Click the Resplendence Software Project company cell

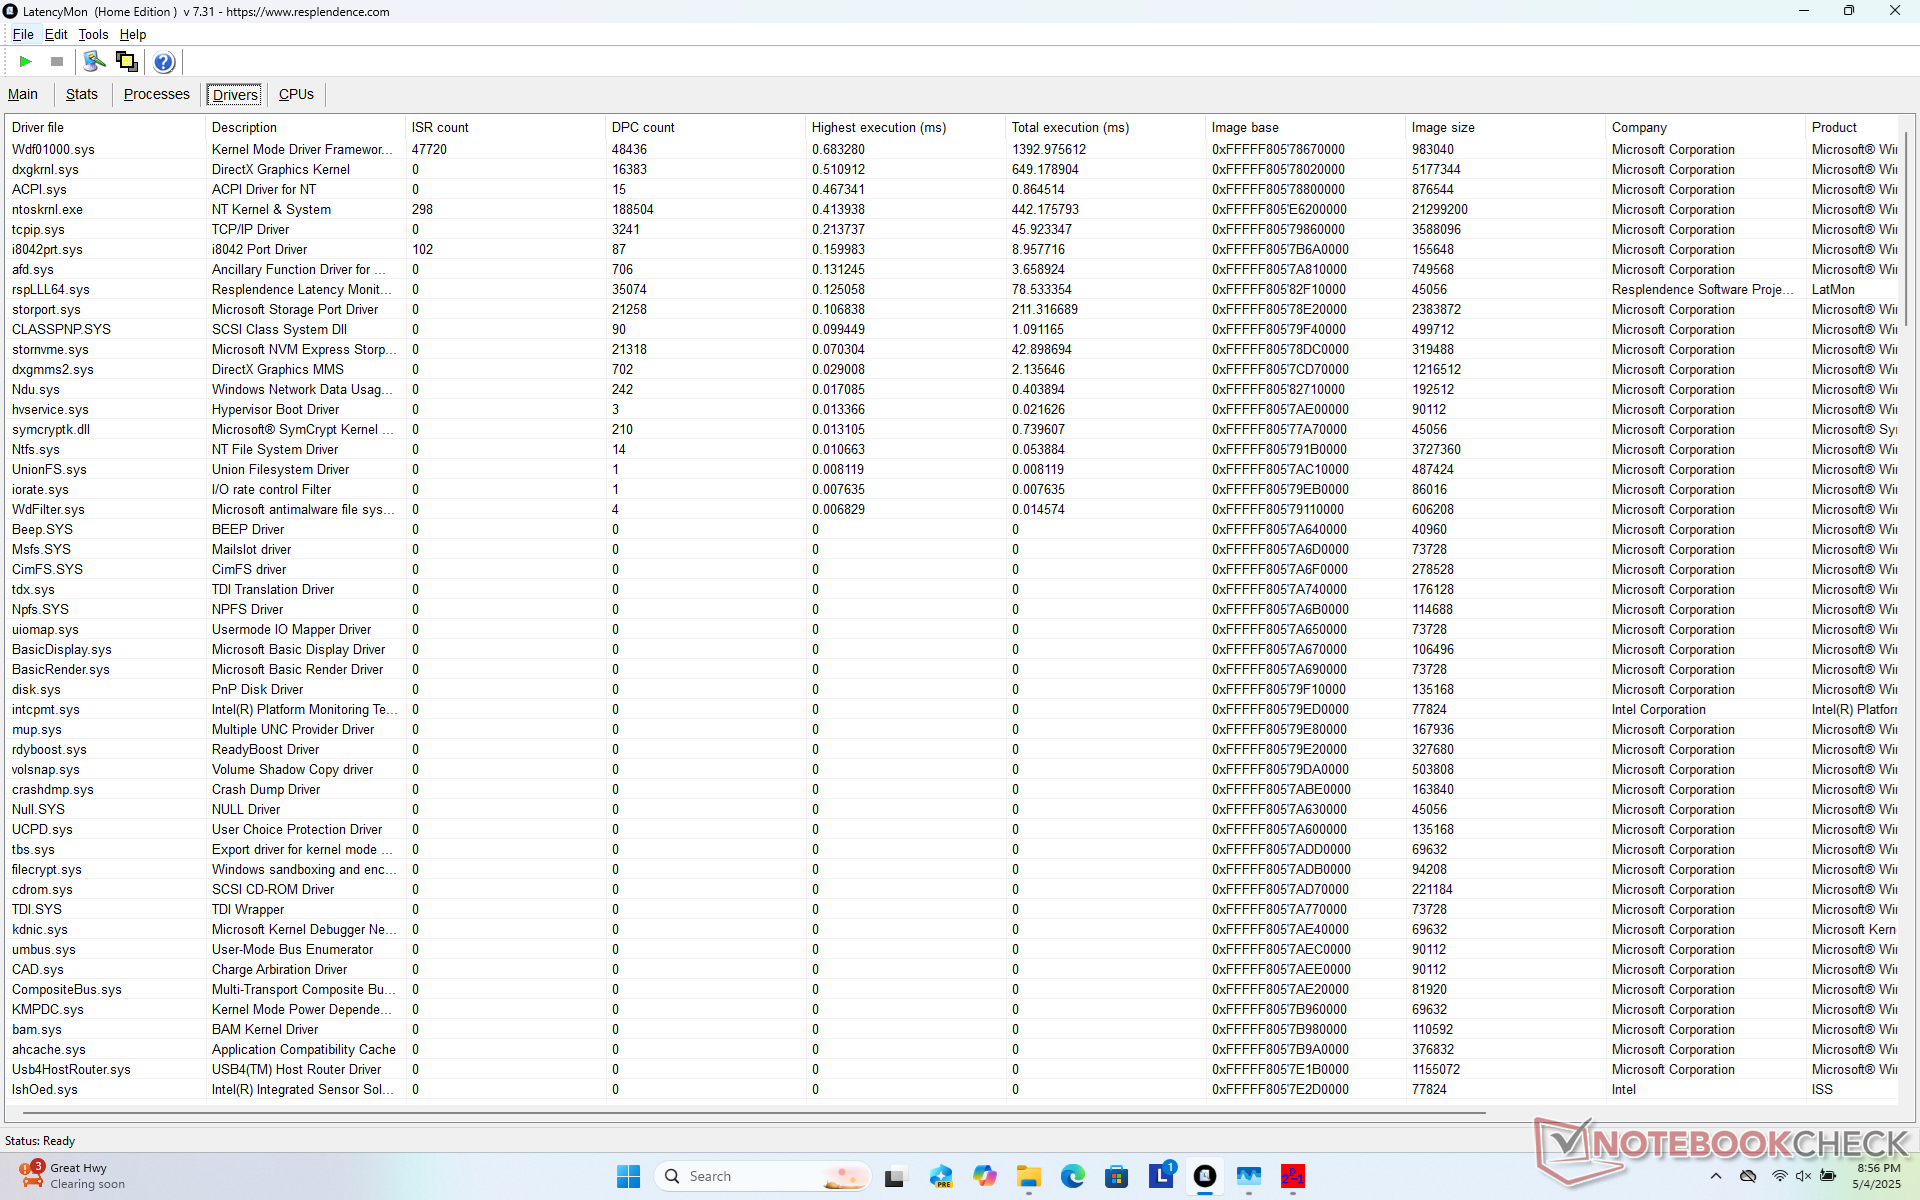pyautogui.click(x=1703, y=289)
